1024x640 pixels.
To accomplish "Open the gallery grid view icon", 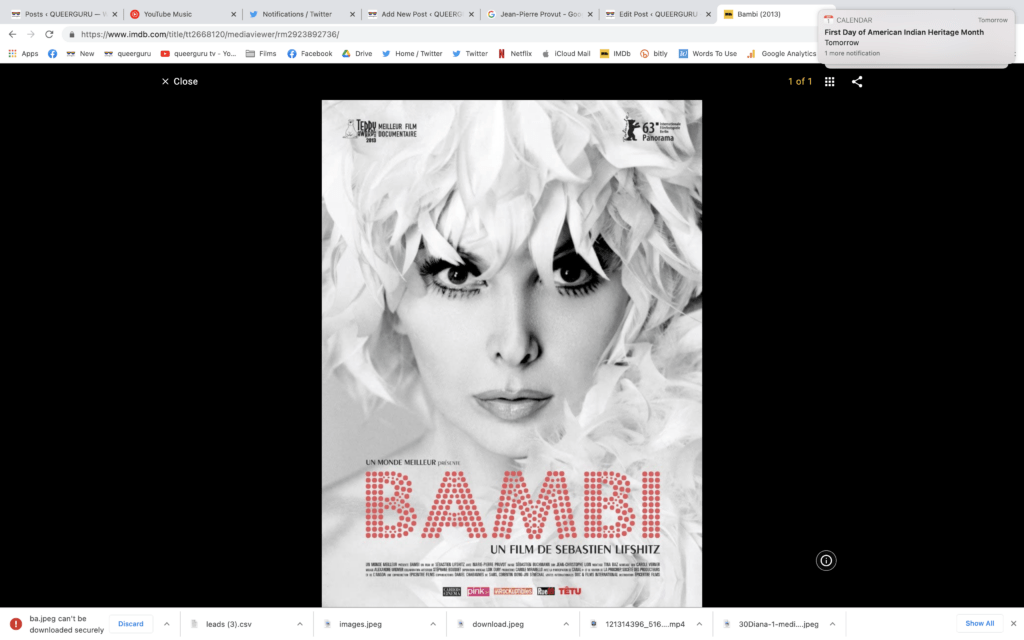I will pyautogui.click(x=829, y=82).
